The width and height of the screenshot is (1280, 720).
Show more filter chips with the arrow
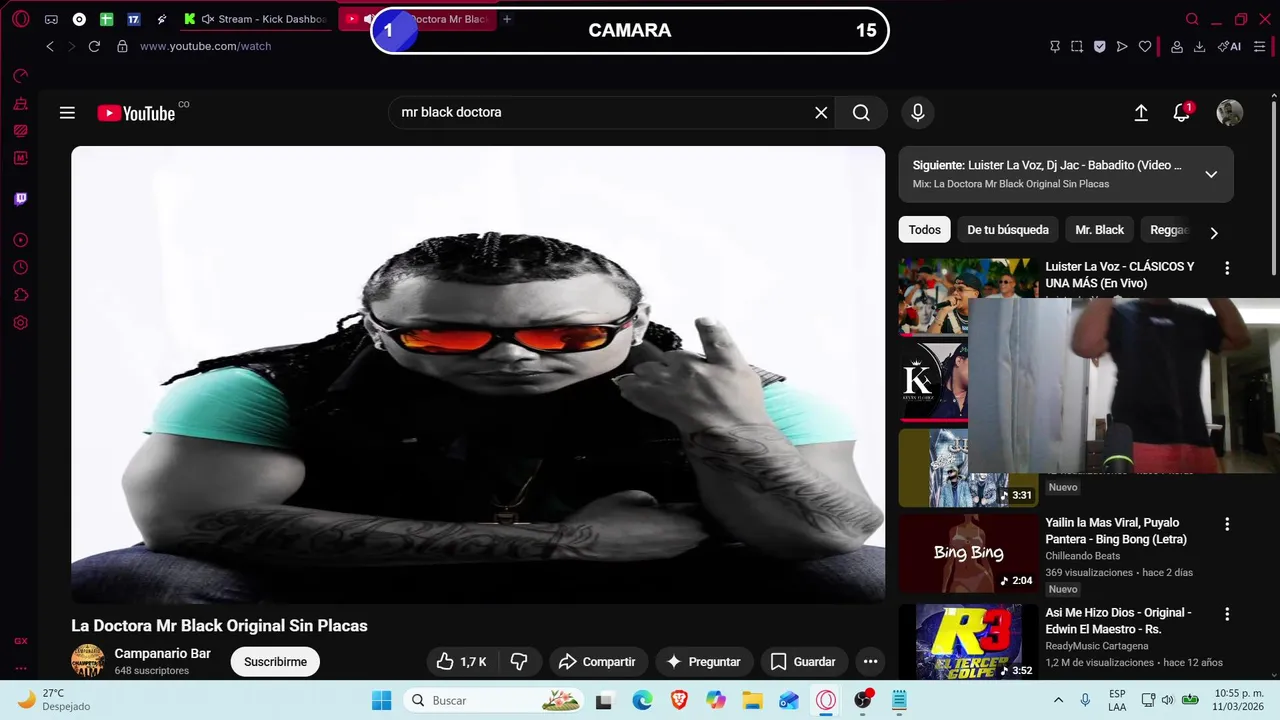[1214, 233]
